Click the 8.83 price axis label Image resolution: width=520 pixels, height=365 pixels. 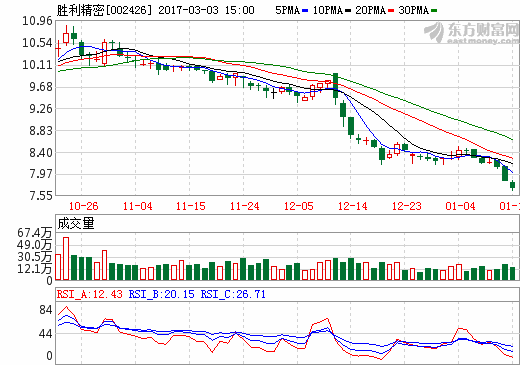41,131
